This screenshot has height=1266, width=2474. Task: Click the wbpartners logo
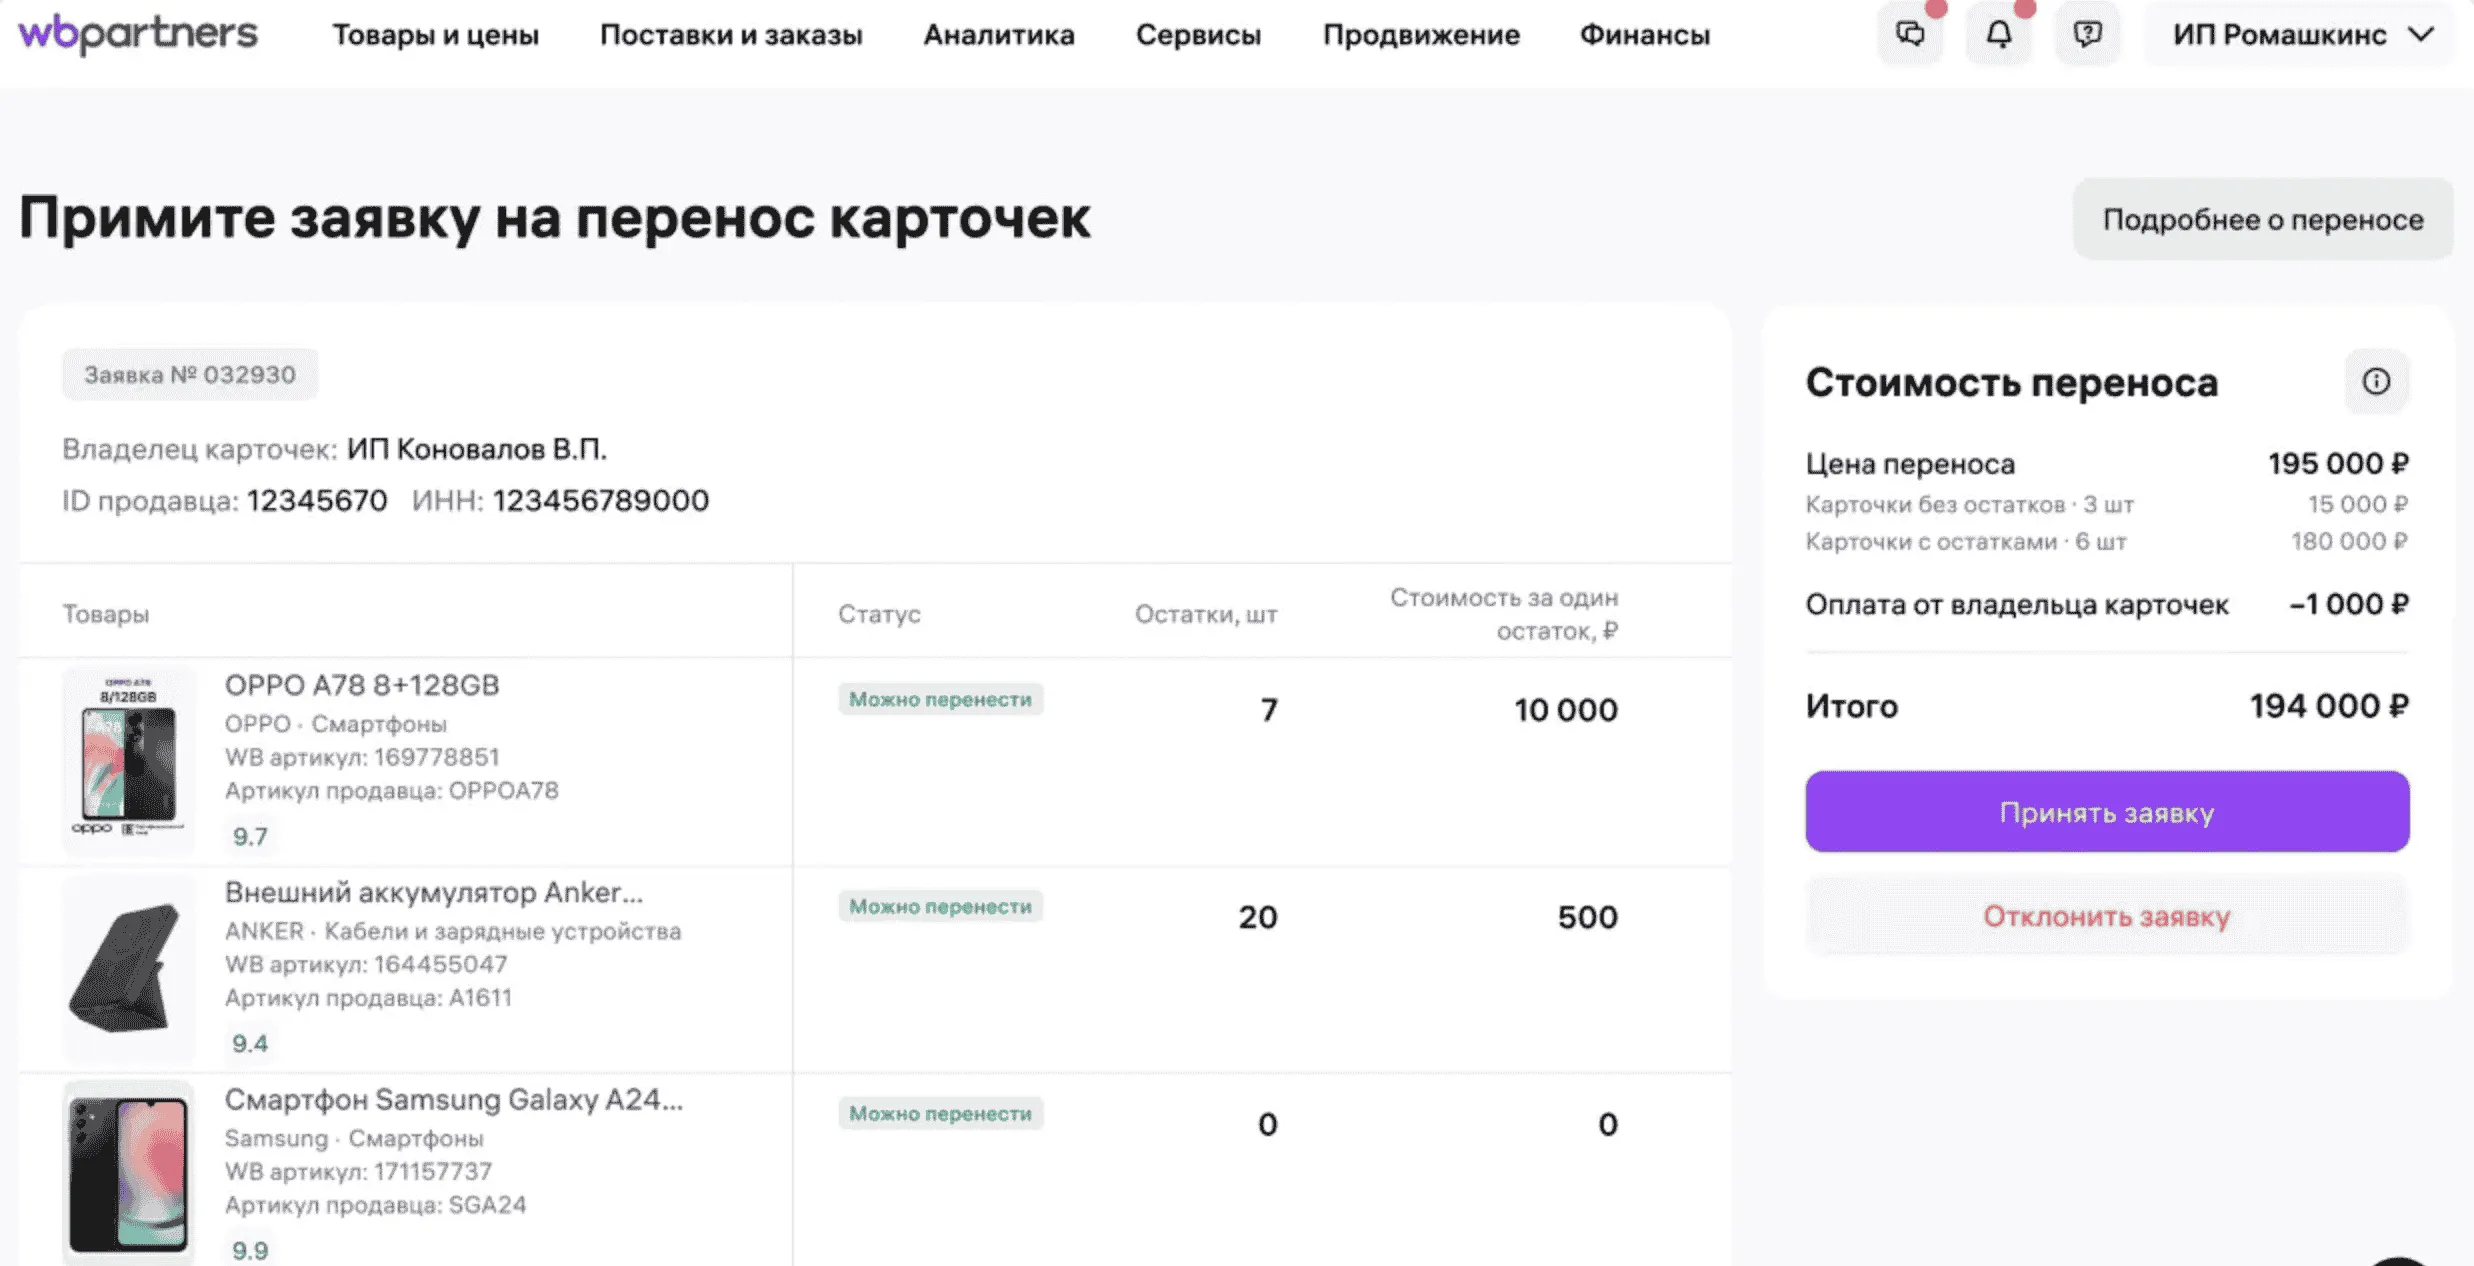pyautogui.click(x=138, y=32)
